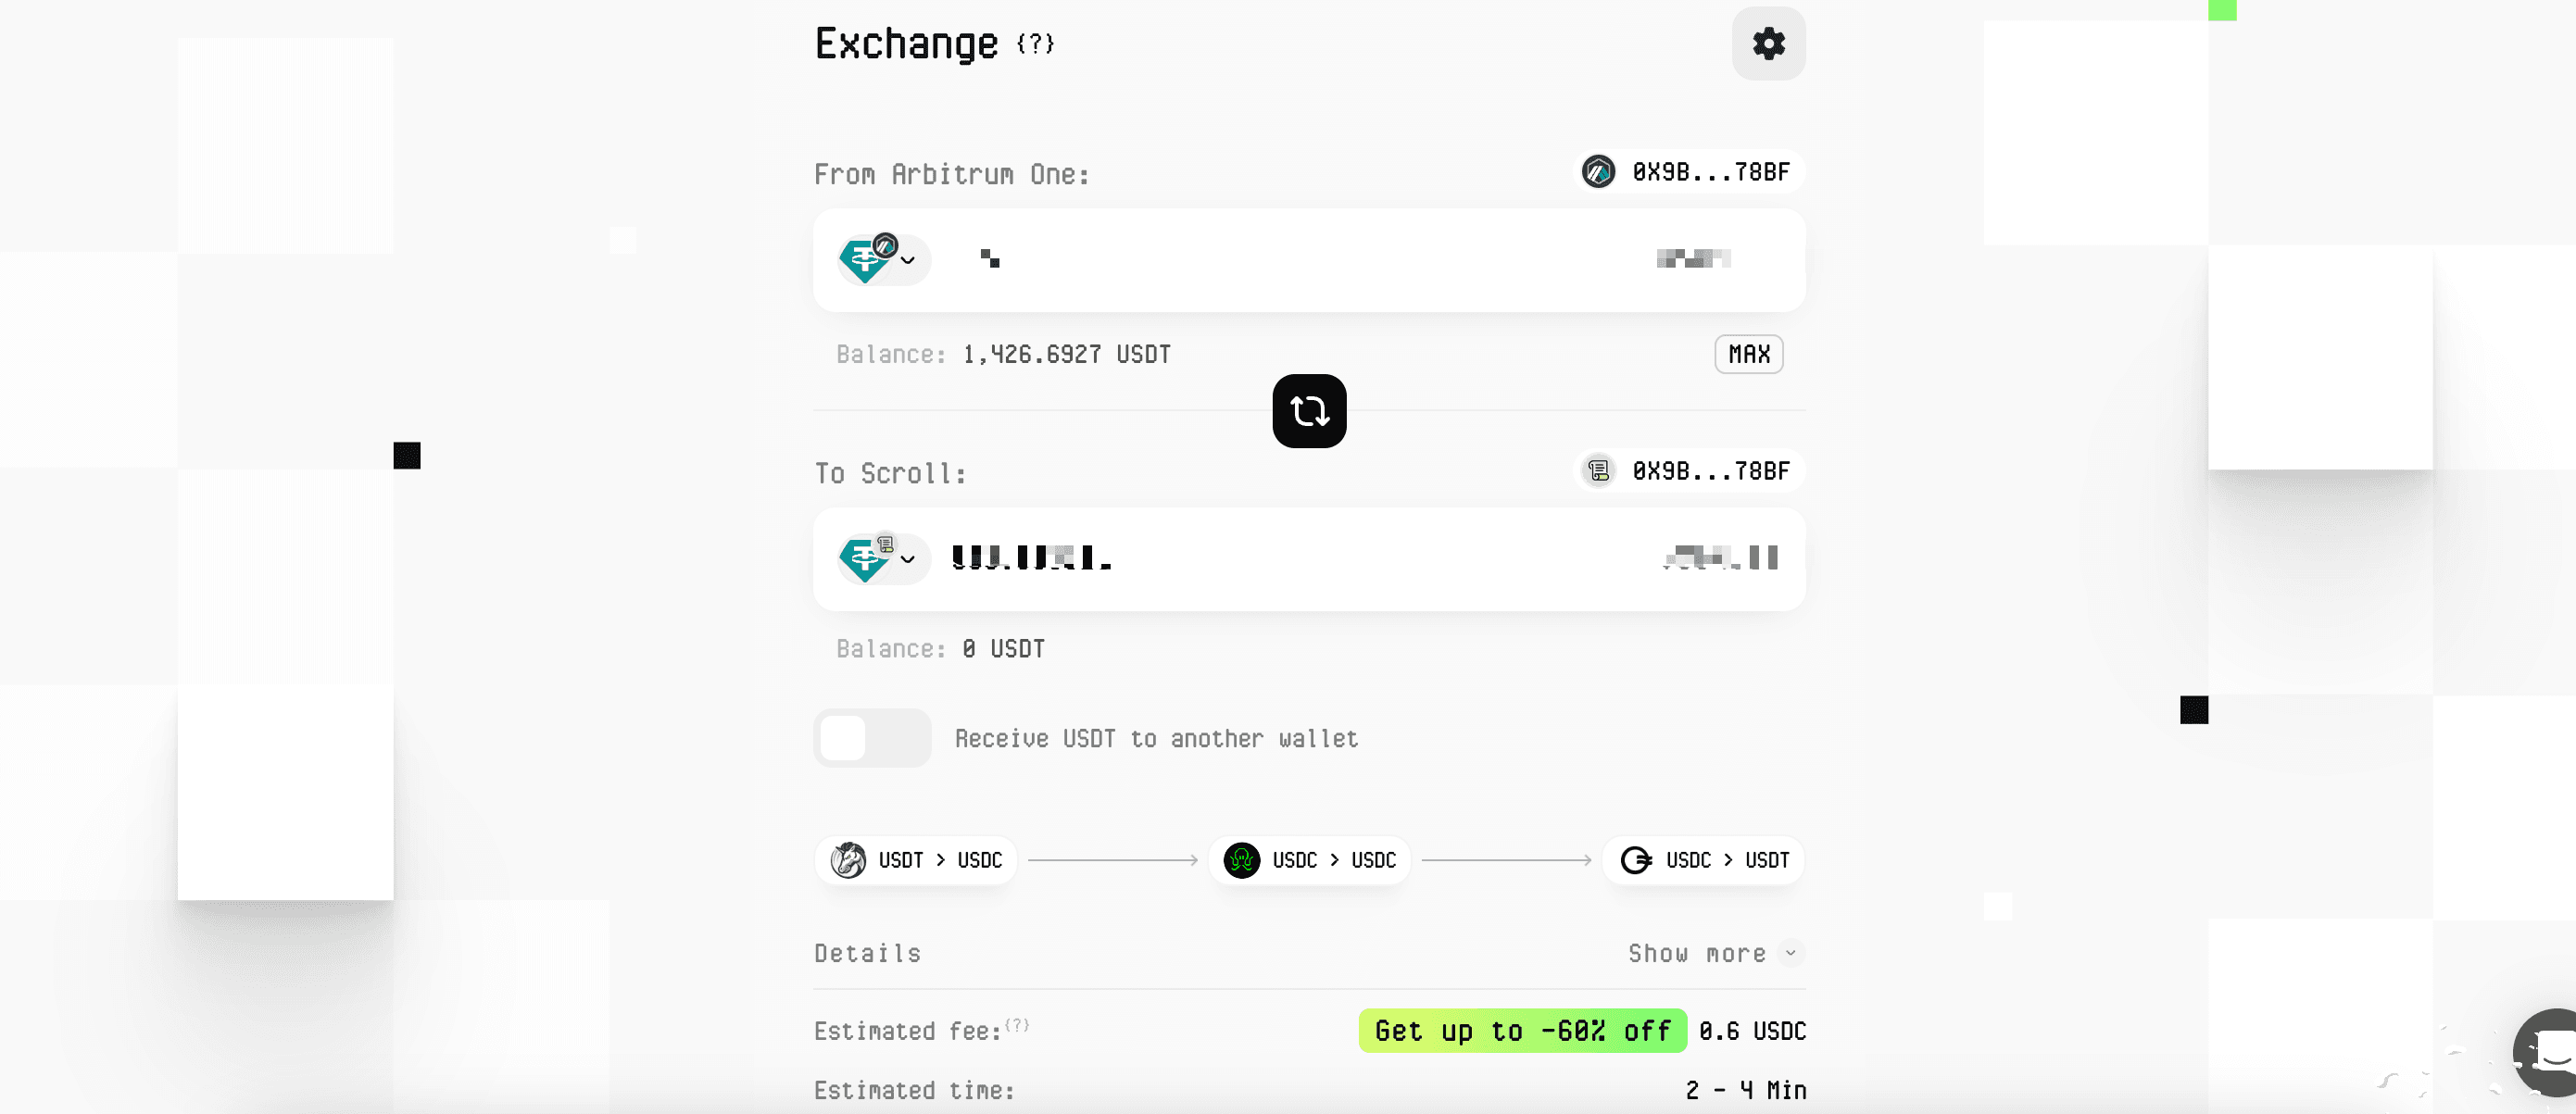Image resolution: width=2576 pixels, height=1114 pixels.
Task: Click the Scroll wallet address badge
Action: (x=1688, y=471)
